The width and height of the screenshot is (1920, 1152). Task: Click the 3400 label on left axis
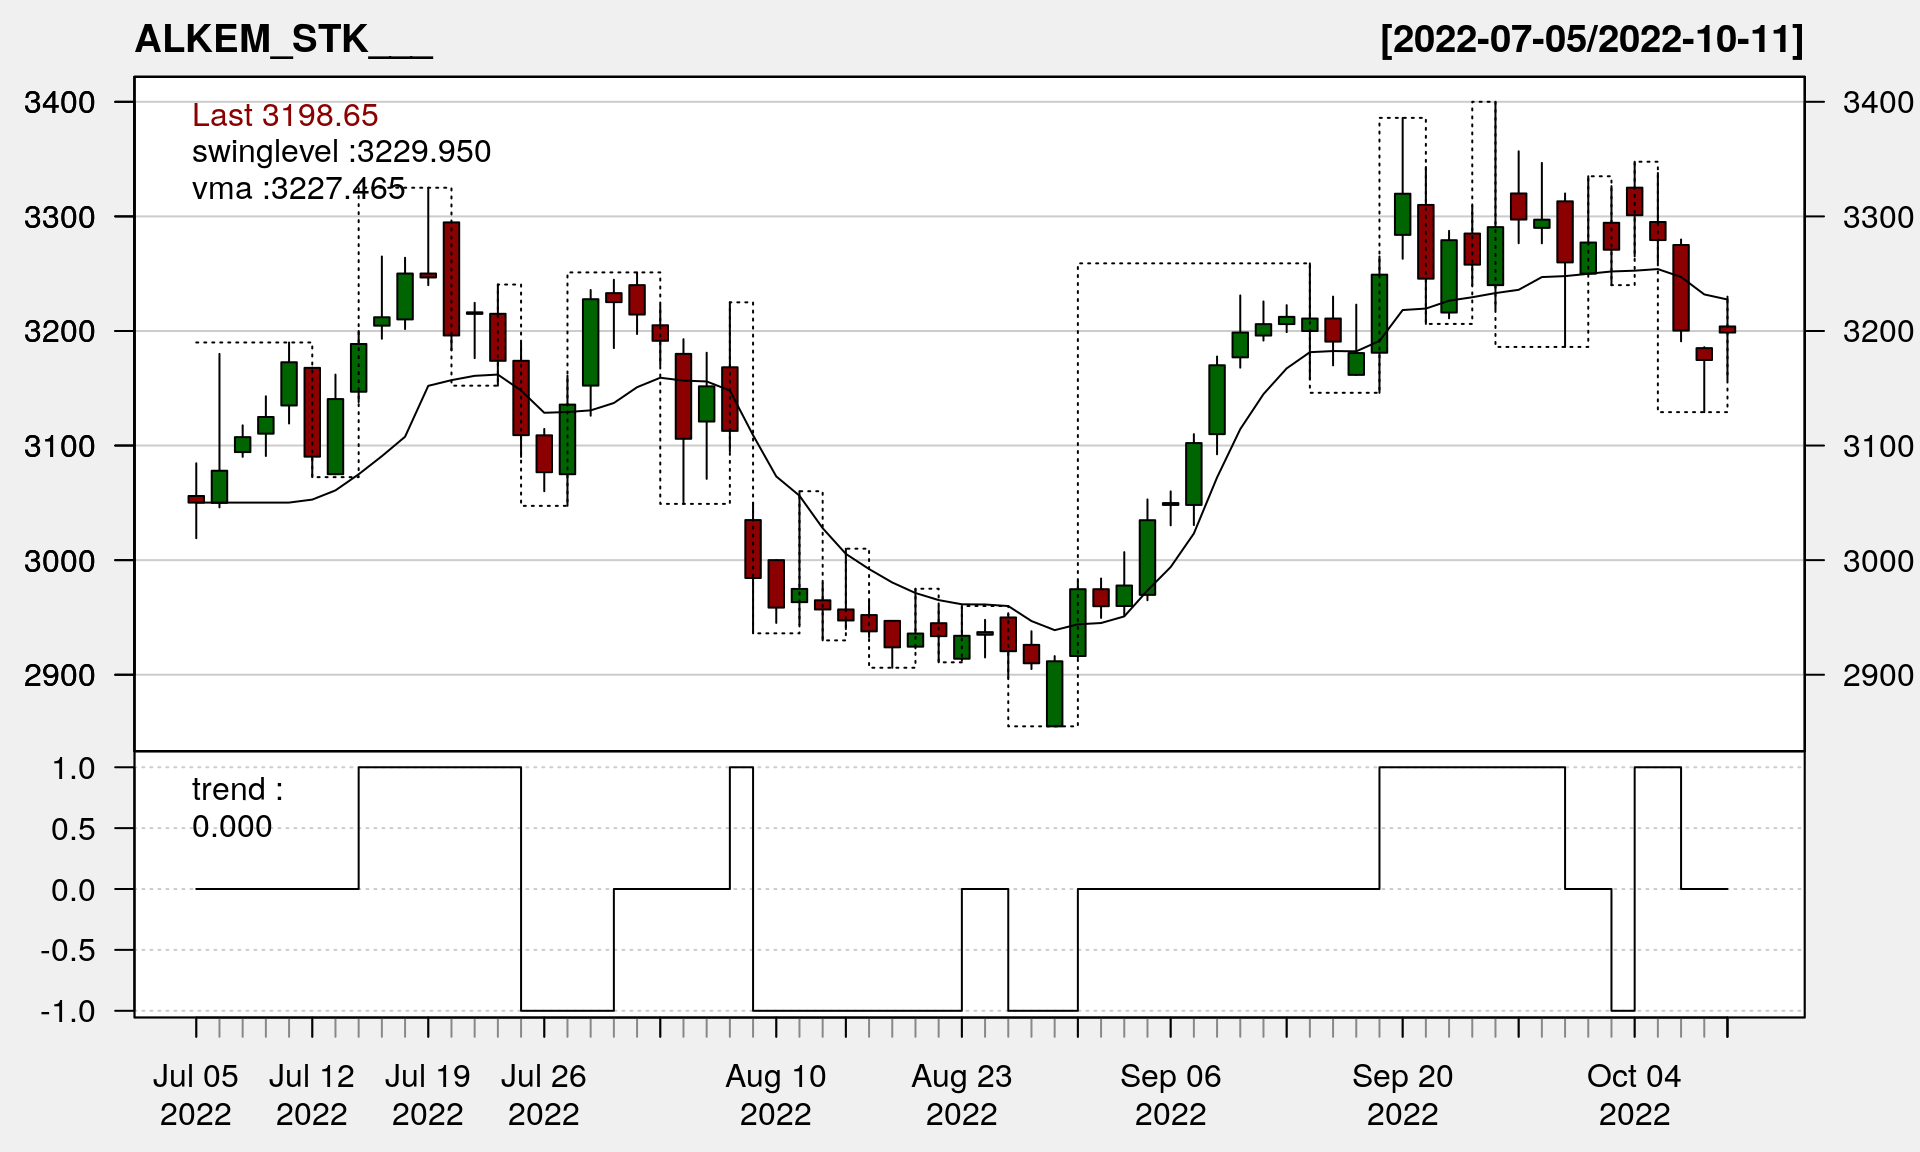point(59,102)
